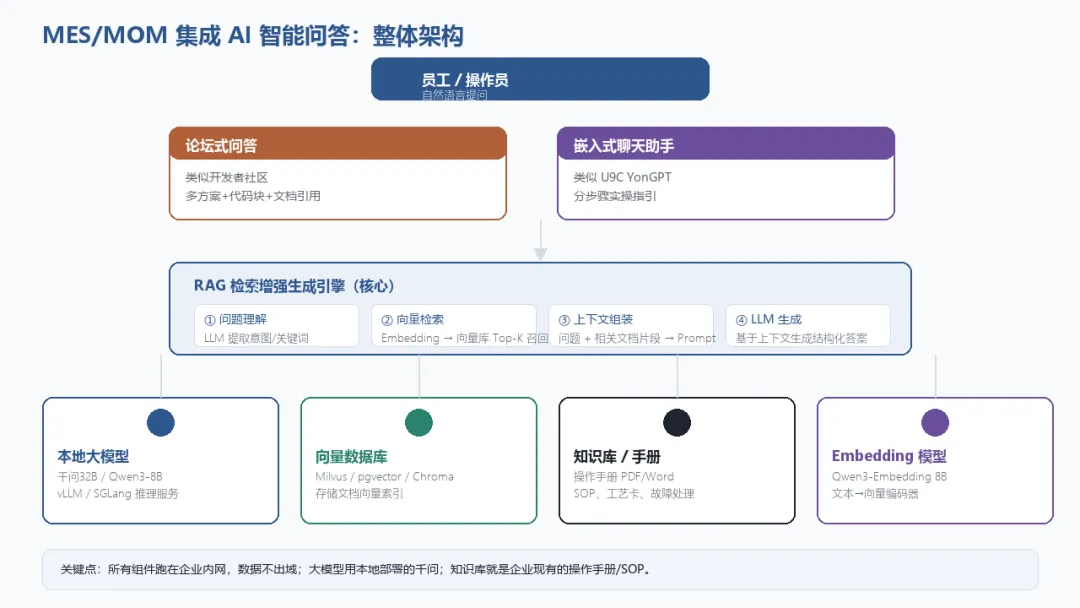Click the text SOP、工艺卡、故障处理
Image resolution: width=1080 pixels, height=608 pixels.
click(x=634, y=494)
